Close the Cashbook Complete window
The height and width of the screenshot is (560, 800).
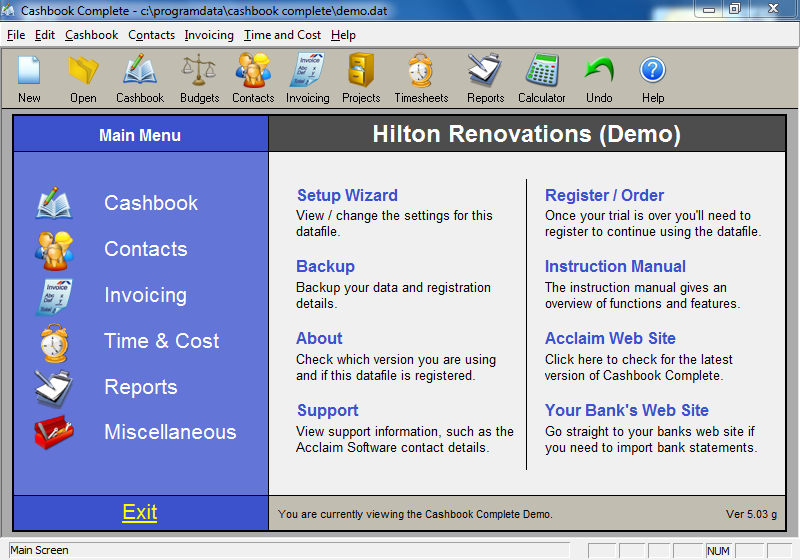pos(773,9)
